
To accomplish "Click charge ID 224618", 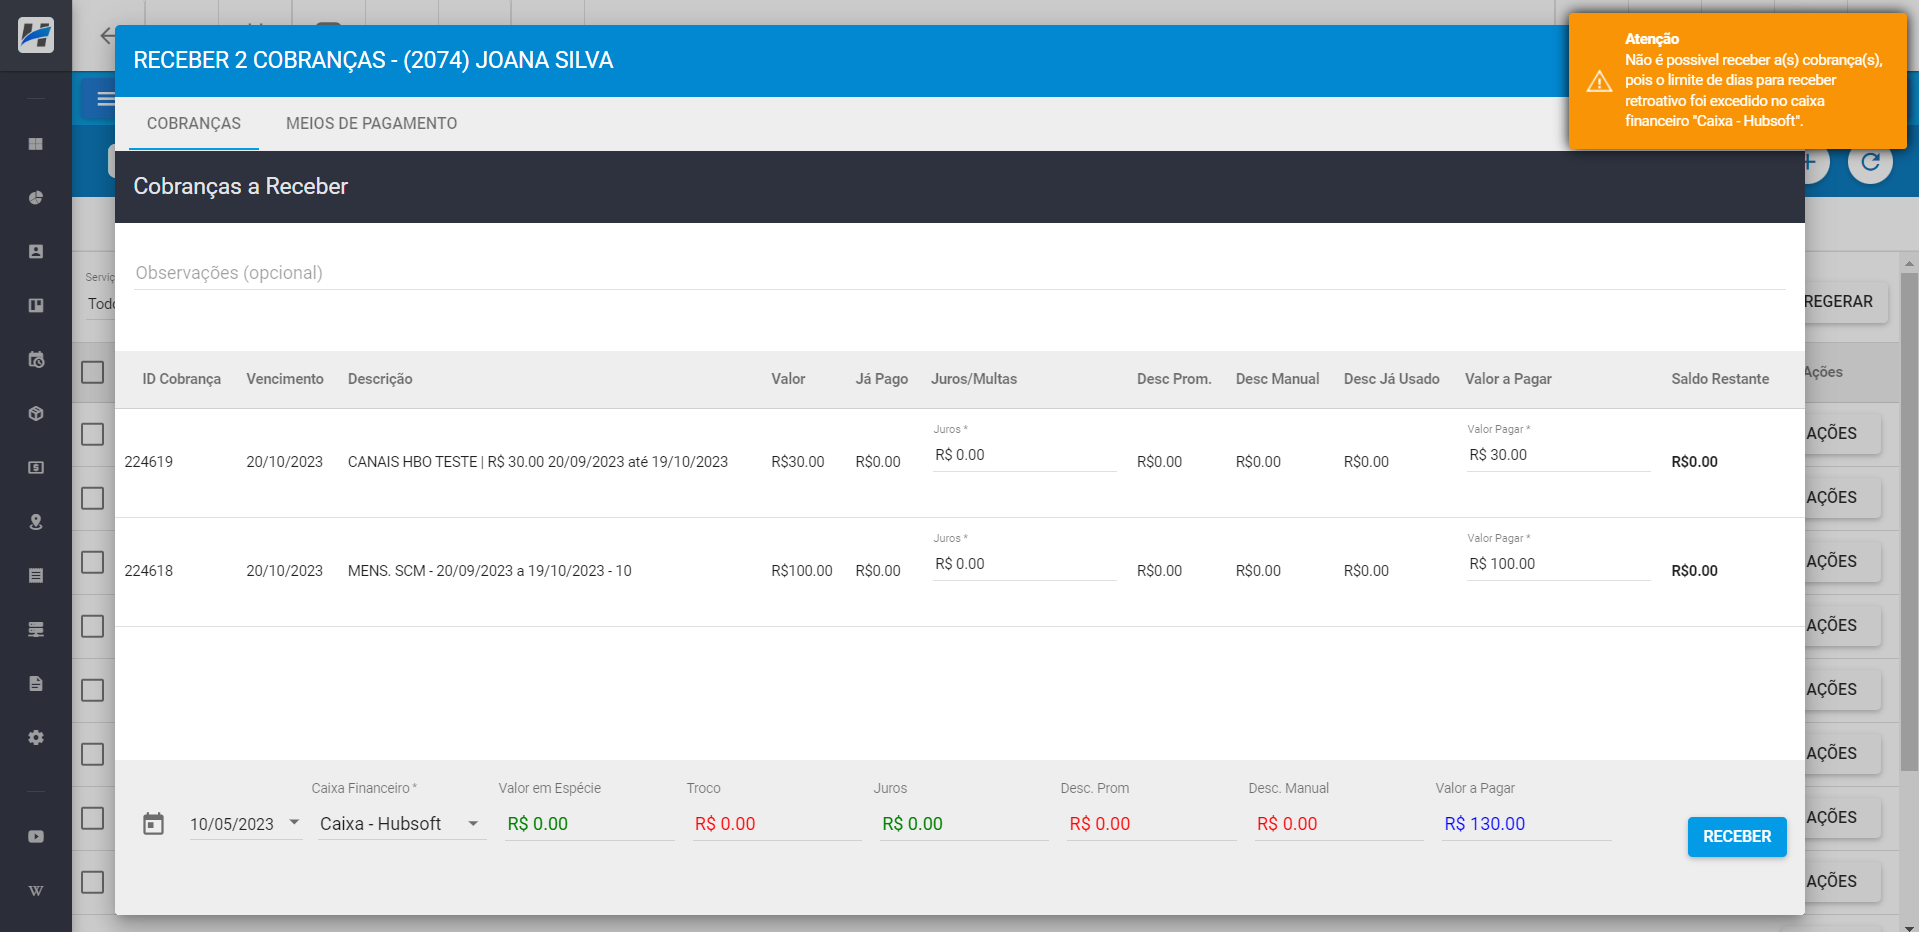I will pos(149,571).
